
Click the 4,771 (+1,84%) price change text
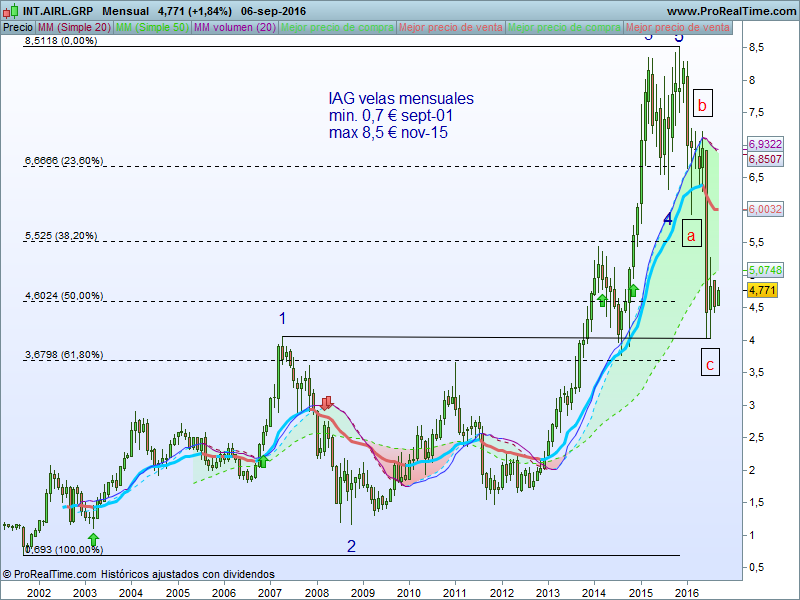pos(195,11)
